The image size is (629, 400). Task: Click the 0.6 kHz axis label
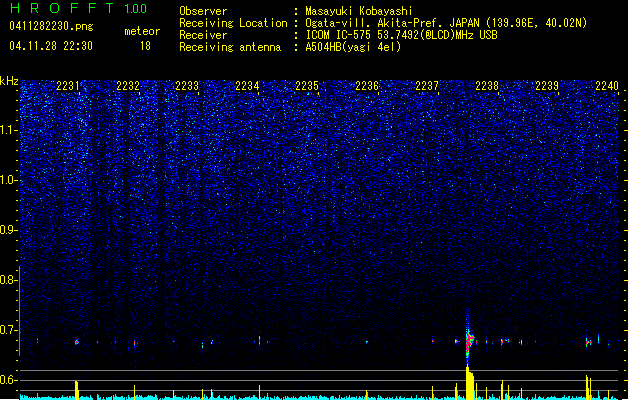[x=9, y=380]
